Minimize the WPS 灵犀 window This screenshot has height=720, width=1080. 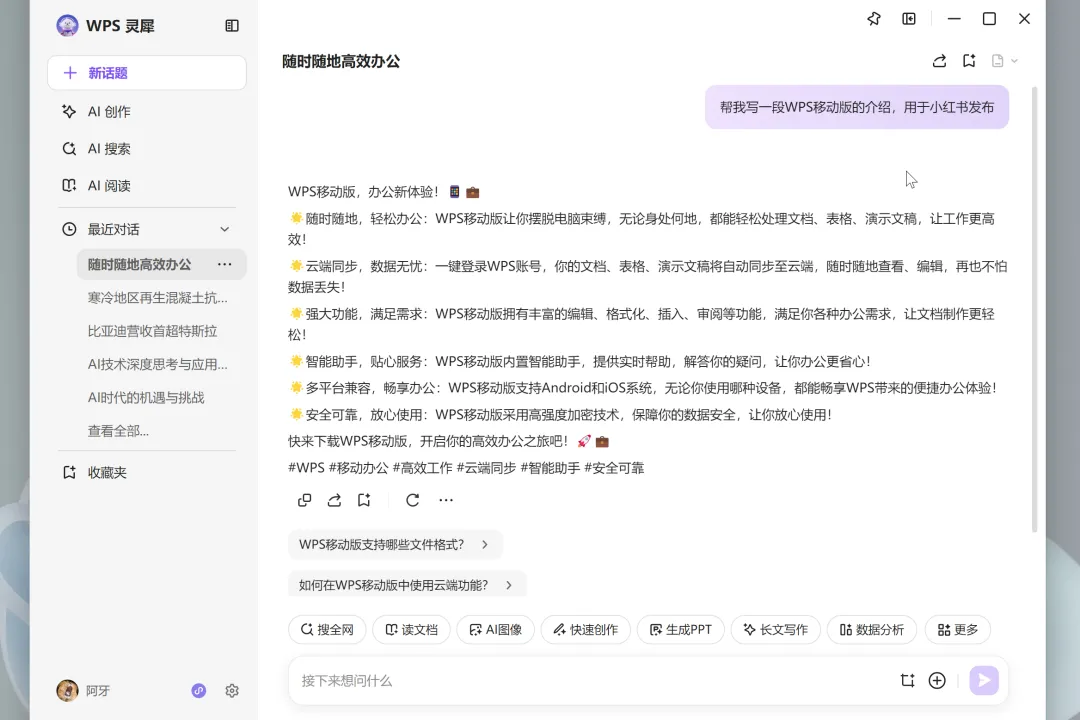954,19
